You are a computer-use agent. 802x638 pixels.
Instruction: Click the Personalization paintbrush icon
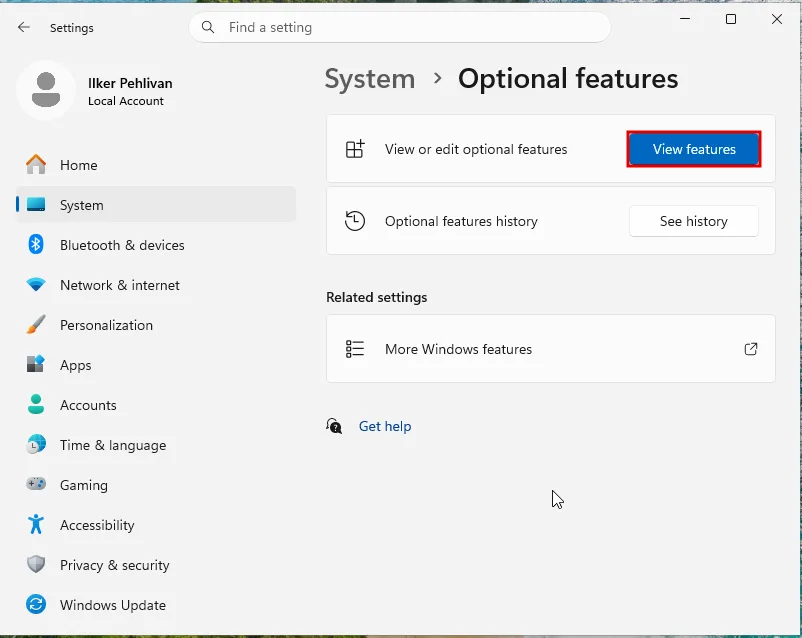pyautogui.click(x=36, y=324)
